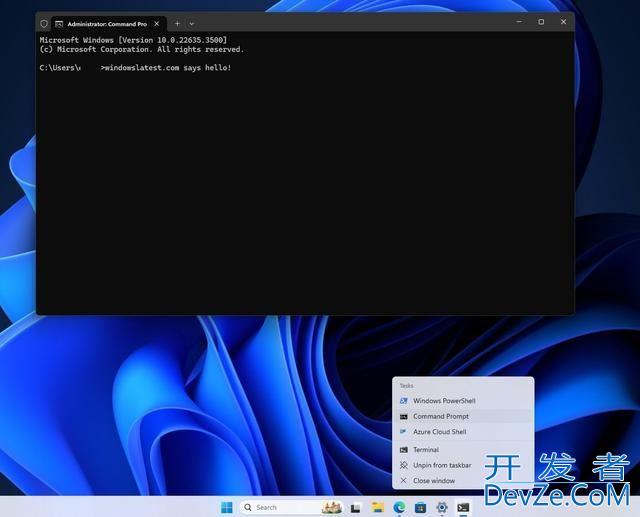
Task: Click the command prompt icon on the tab
Action: tap(59, 24)
